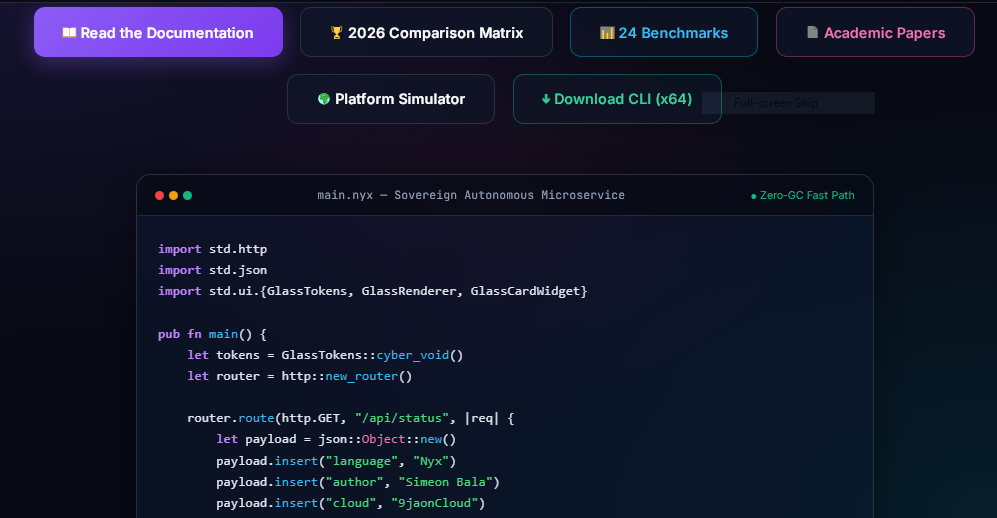Screen dimensions: 997x518
Task: Click the book icon on Documentation button
Action: 69,32
